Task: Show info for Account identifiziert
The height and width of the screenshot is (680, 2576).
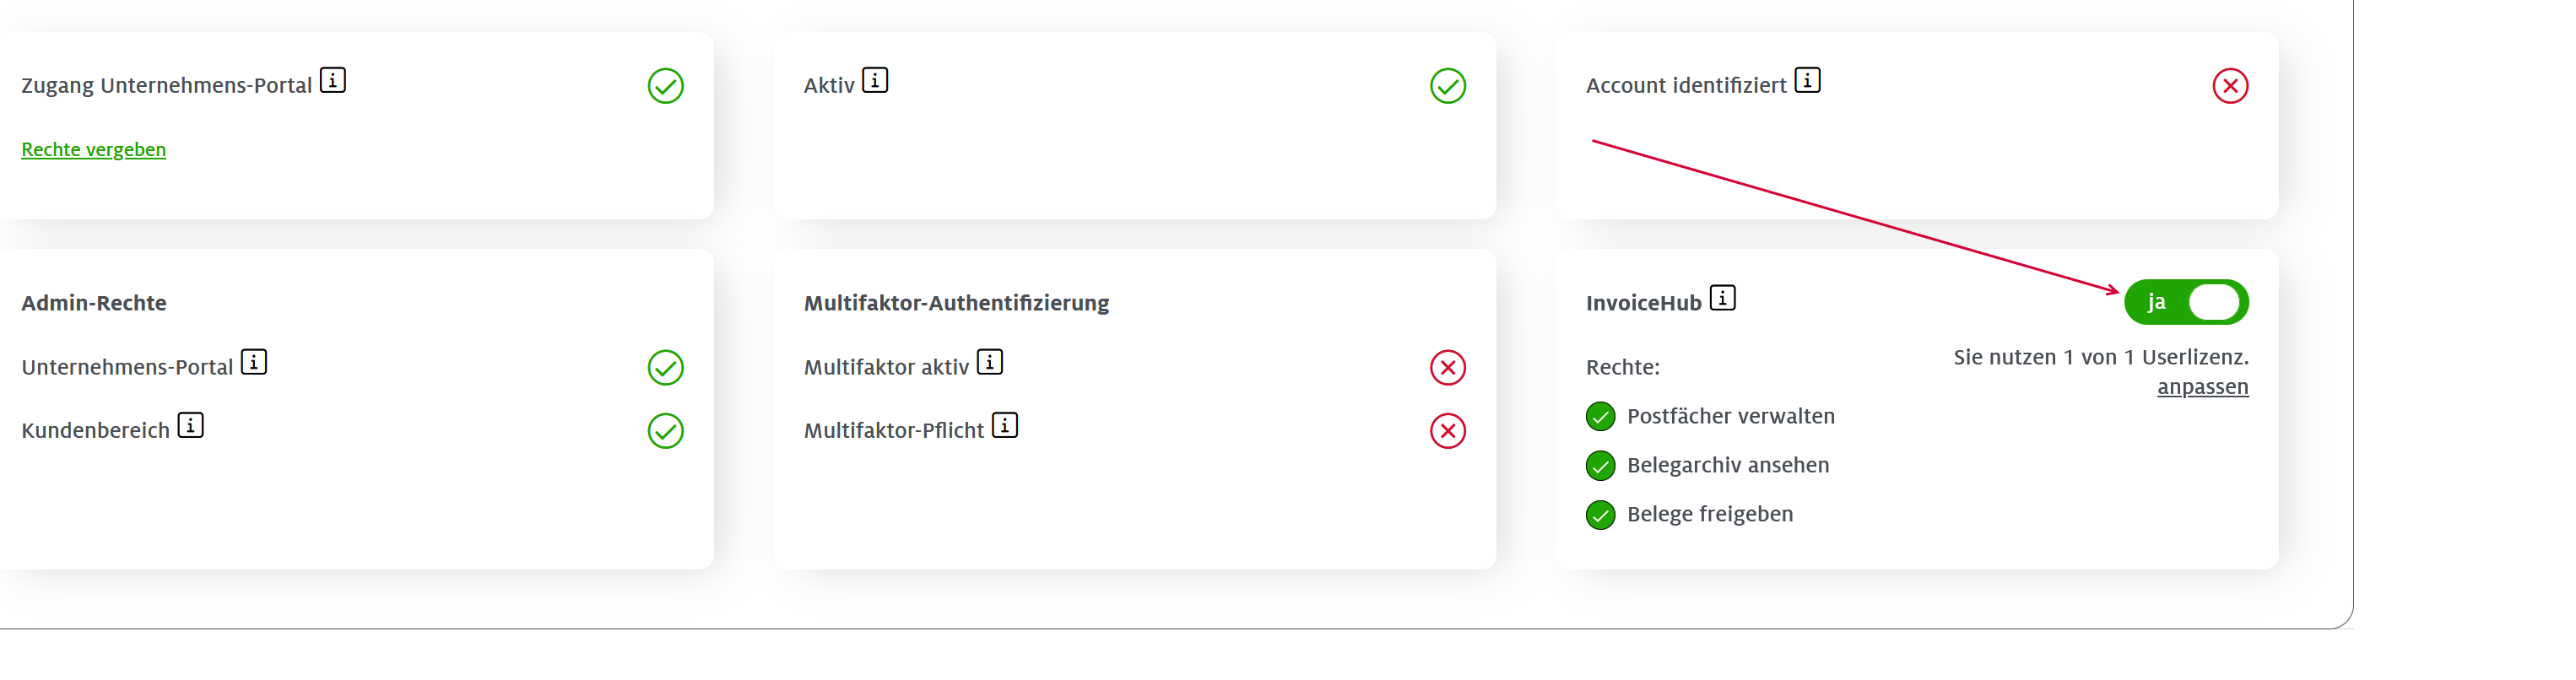Action: point(1807,80)
